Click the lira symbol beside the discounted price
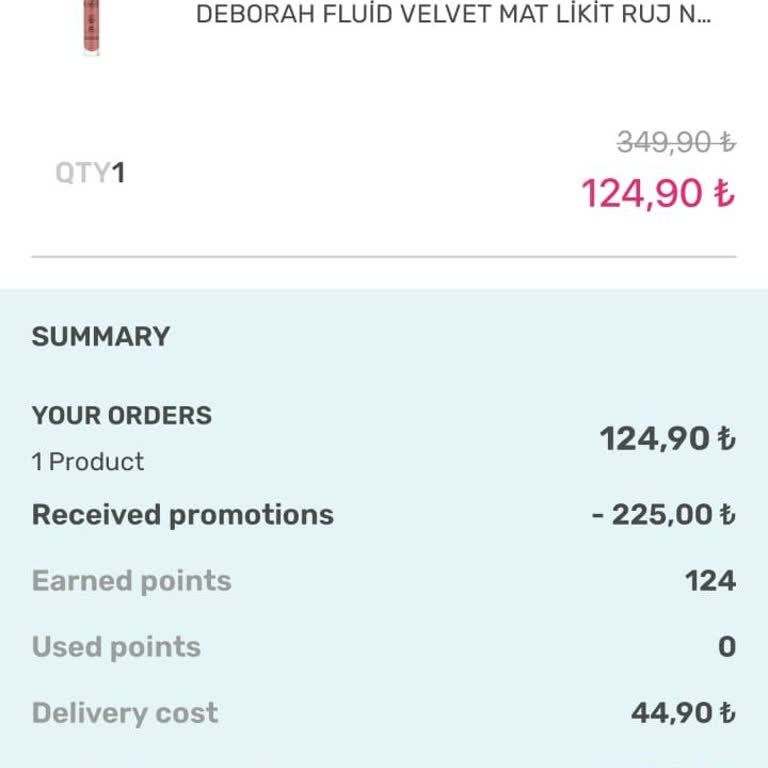 (725, 193)
